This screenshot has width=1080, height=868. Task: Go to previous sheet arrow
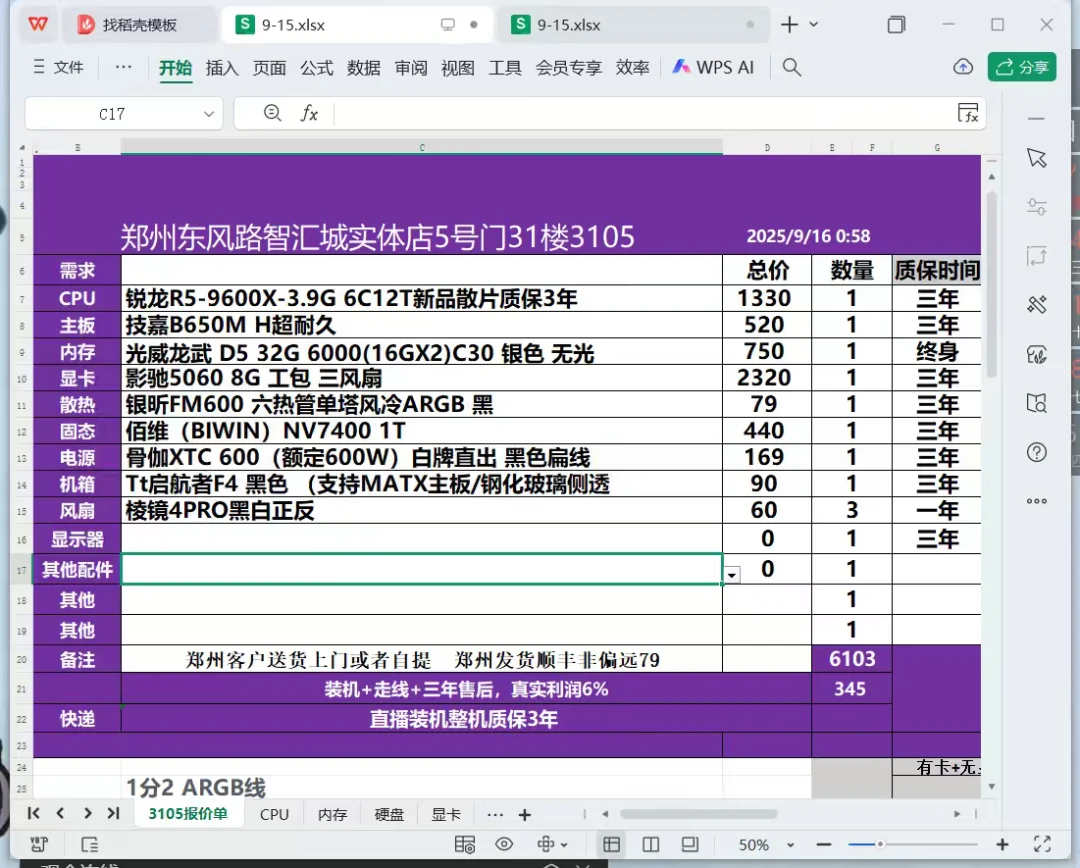click(61, 814)
